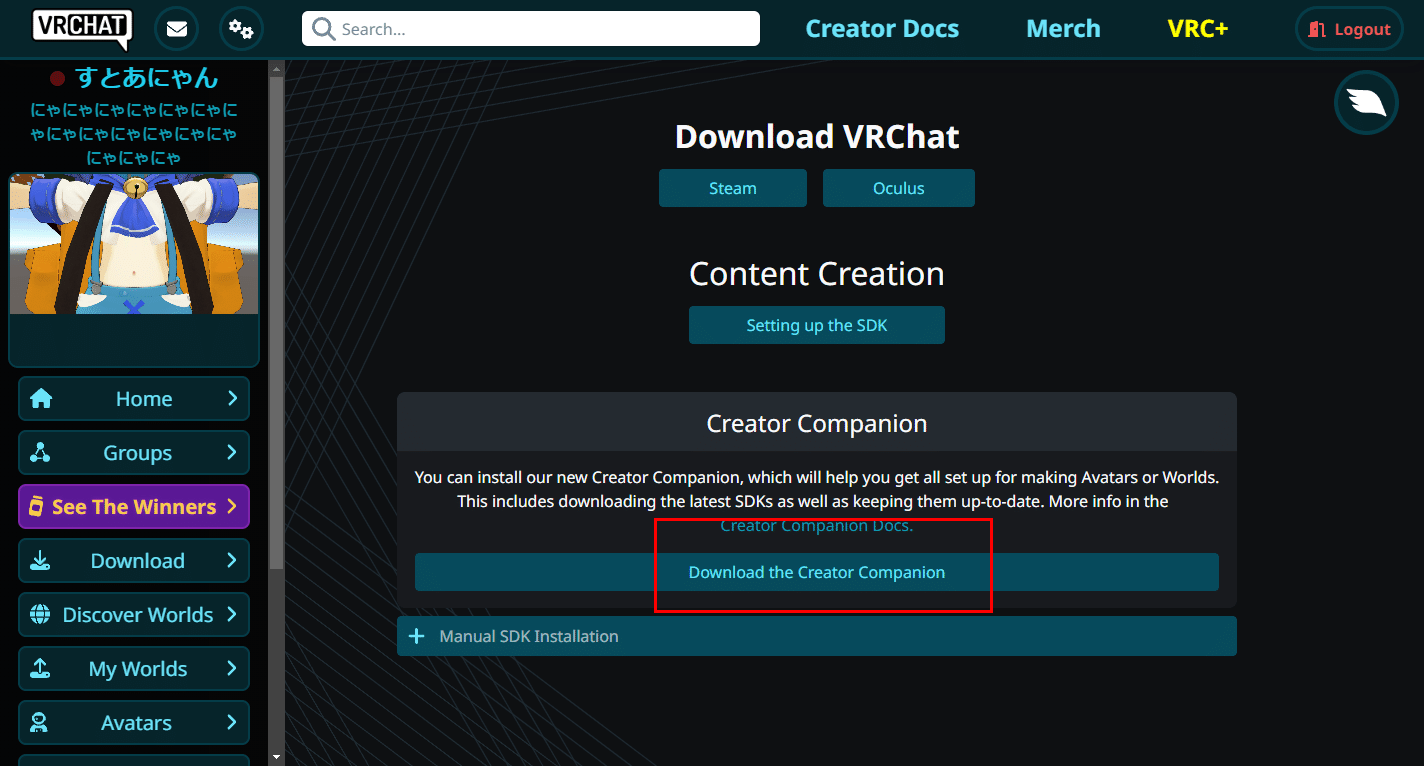Click the settings gear icon
The height and width of the screenshot is (766, 1424).
tap(240, 29)
